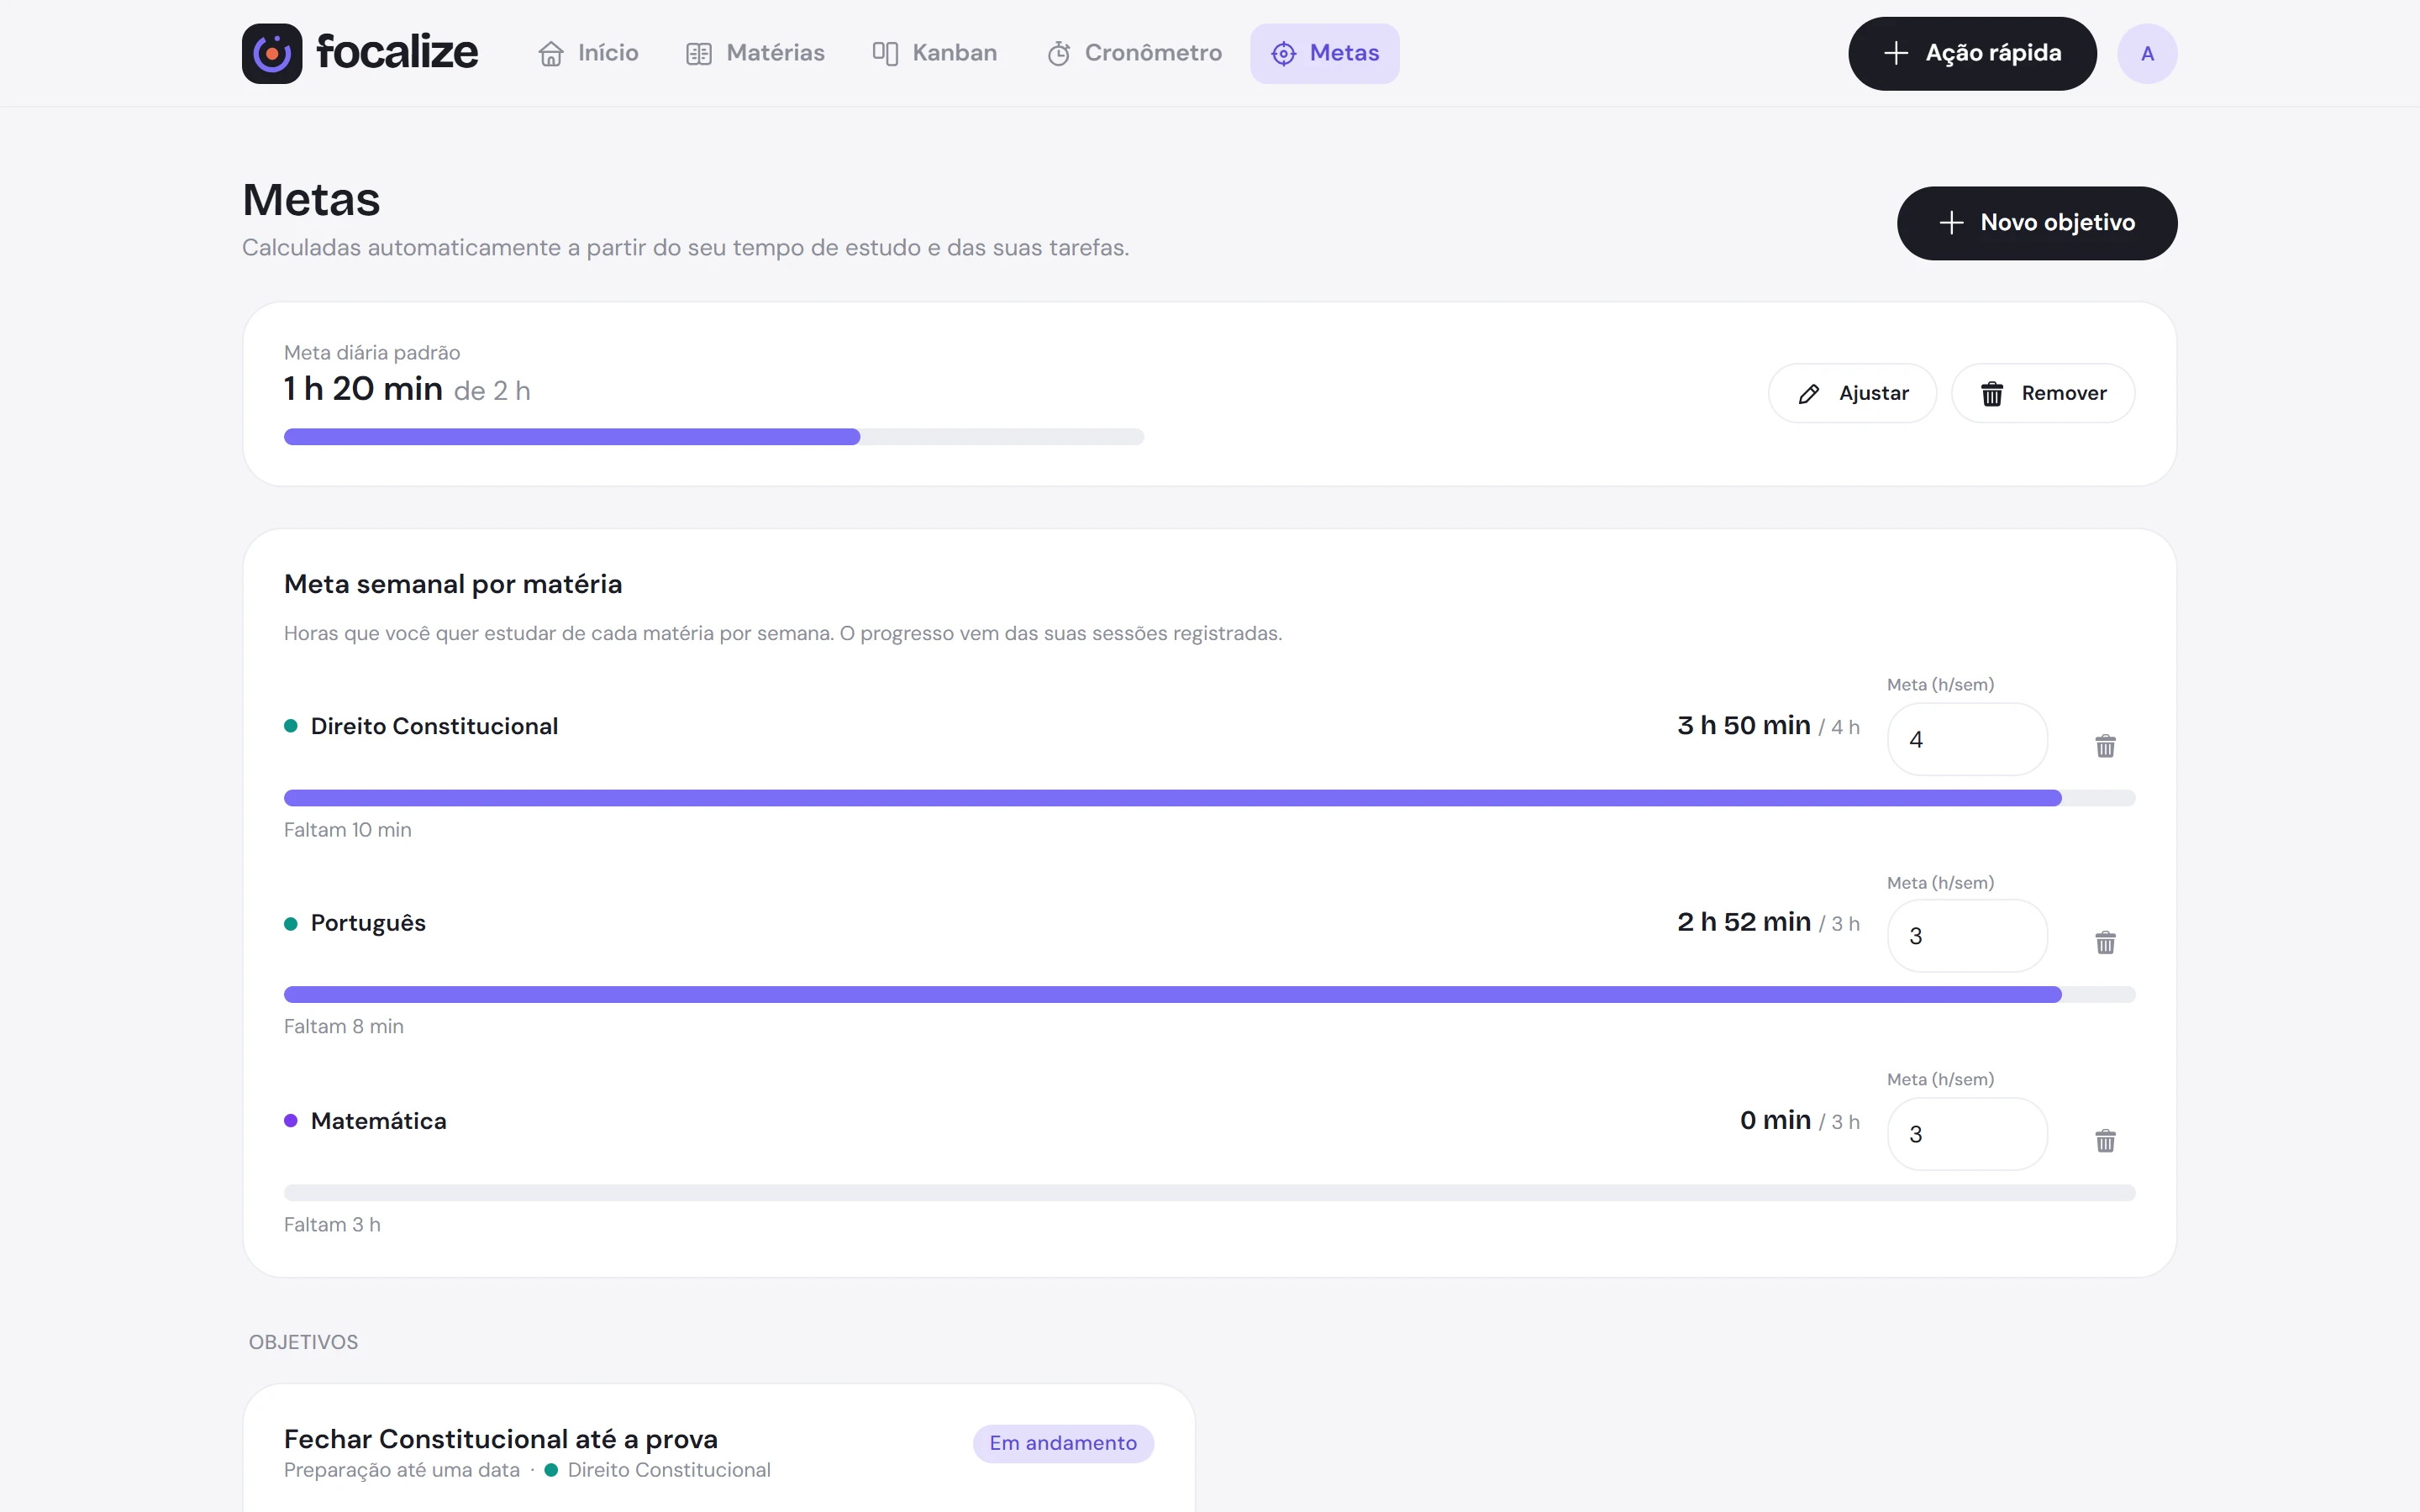Switch to the Kanban tab
The width and height of the screenshot is (2420, 1512).
pos(934,53)
